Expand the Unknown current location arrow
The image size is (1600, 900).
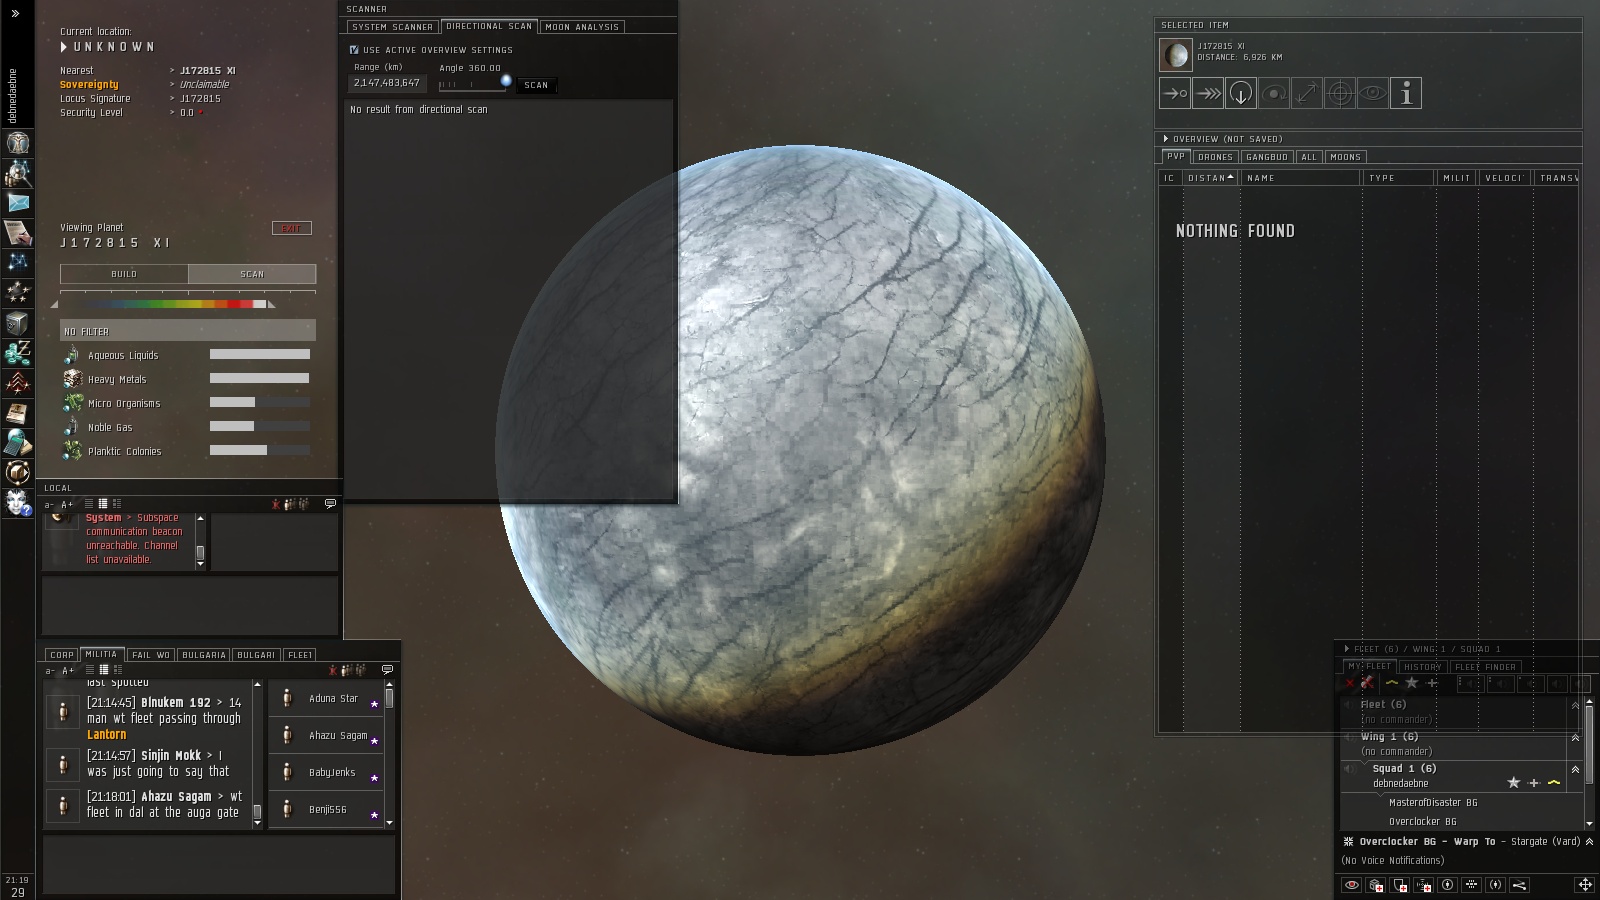click(x=64, y=47)
